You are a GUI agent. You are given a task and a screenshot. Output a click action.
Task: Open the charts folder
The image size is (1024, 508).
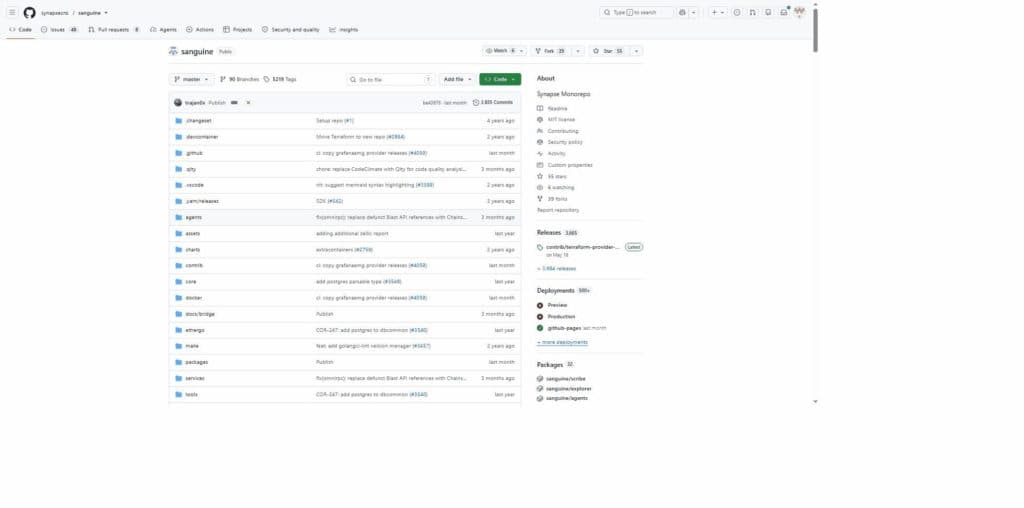[193, 249]
